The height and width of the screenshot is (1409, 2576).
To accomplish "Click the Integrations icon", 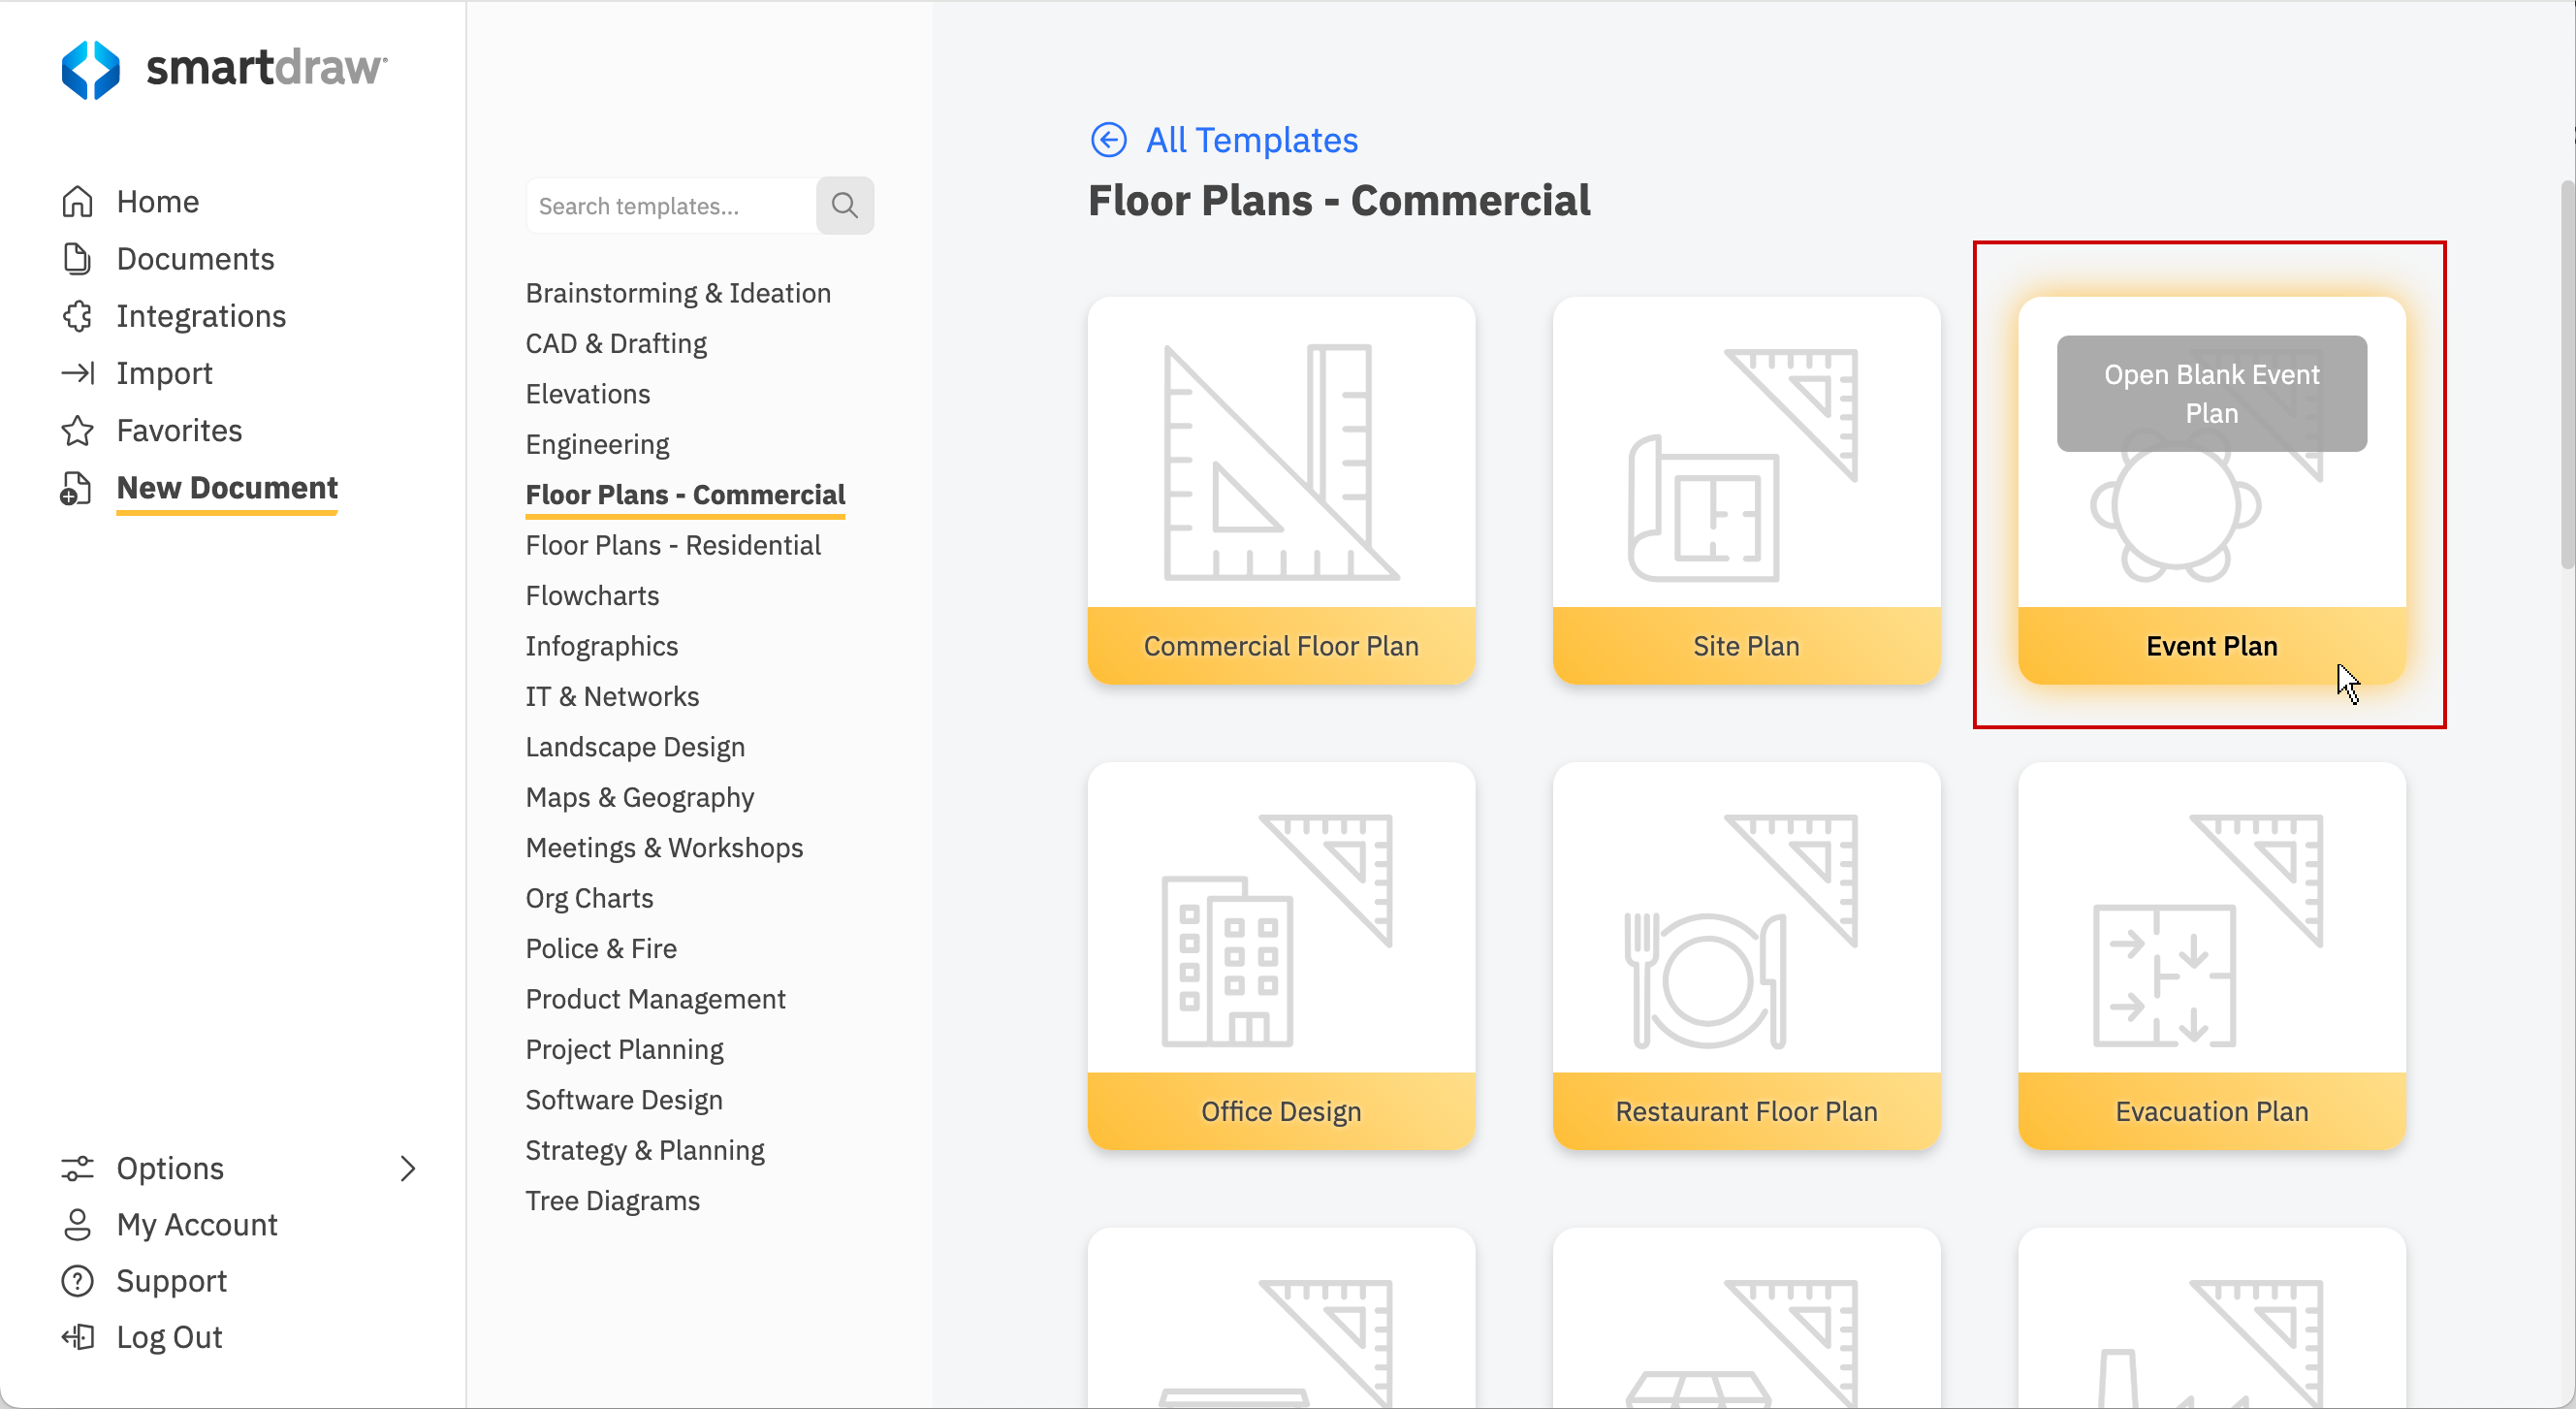I will [78, 315].
